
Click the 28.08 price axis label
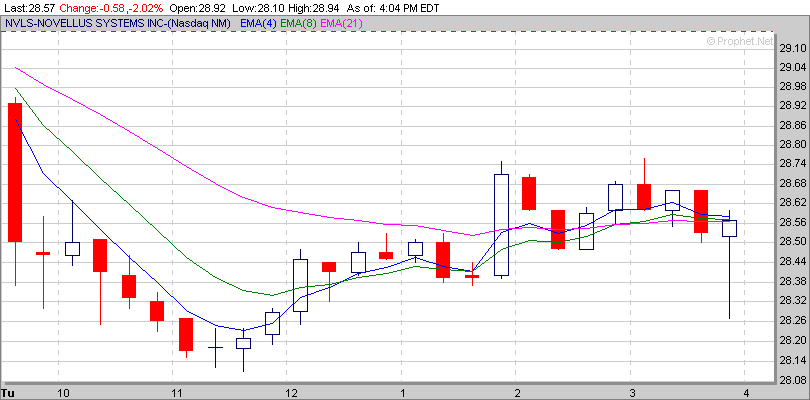pos(792,379)
